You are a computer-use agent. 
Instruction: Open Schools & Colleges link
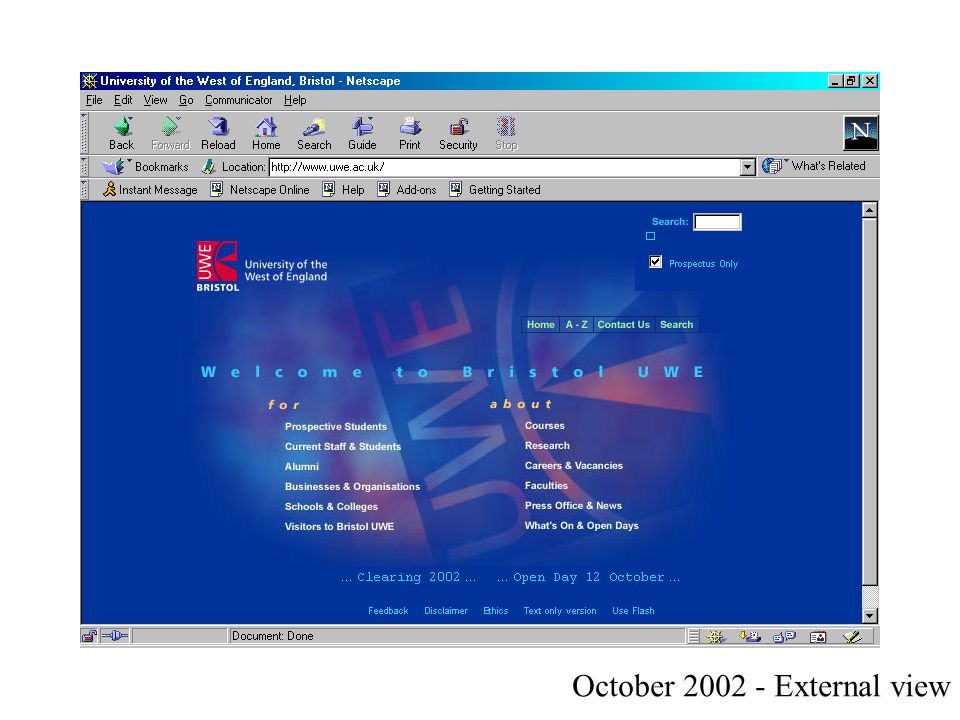click(x=331, y=506)
